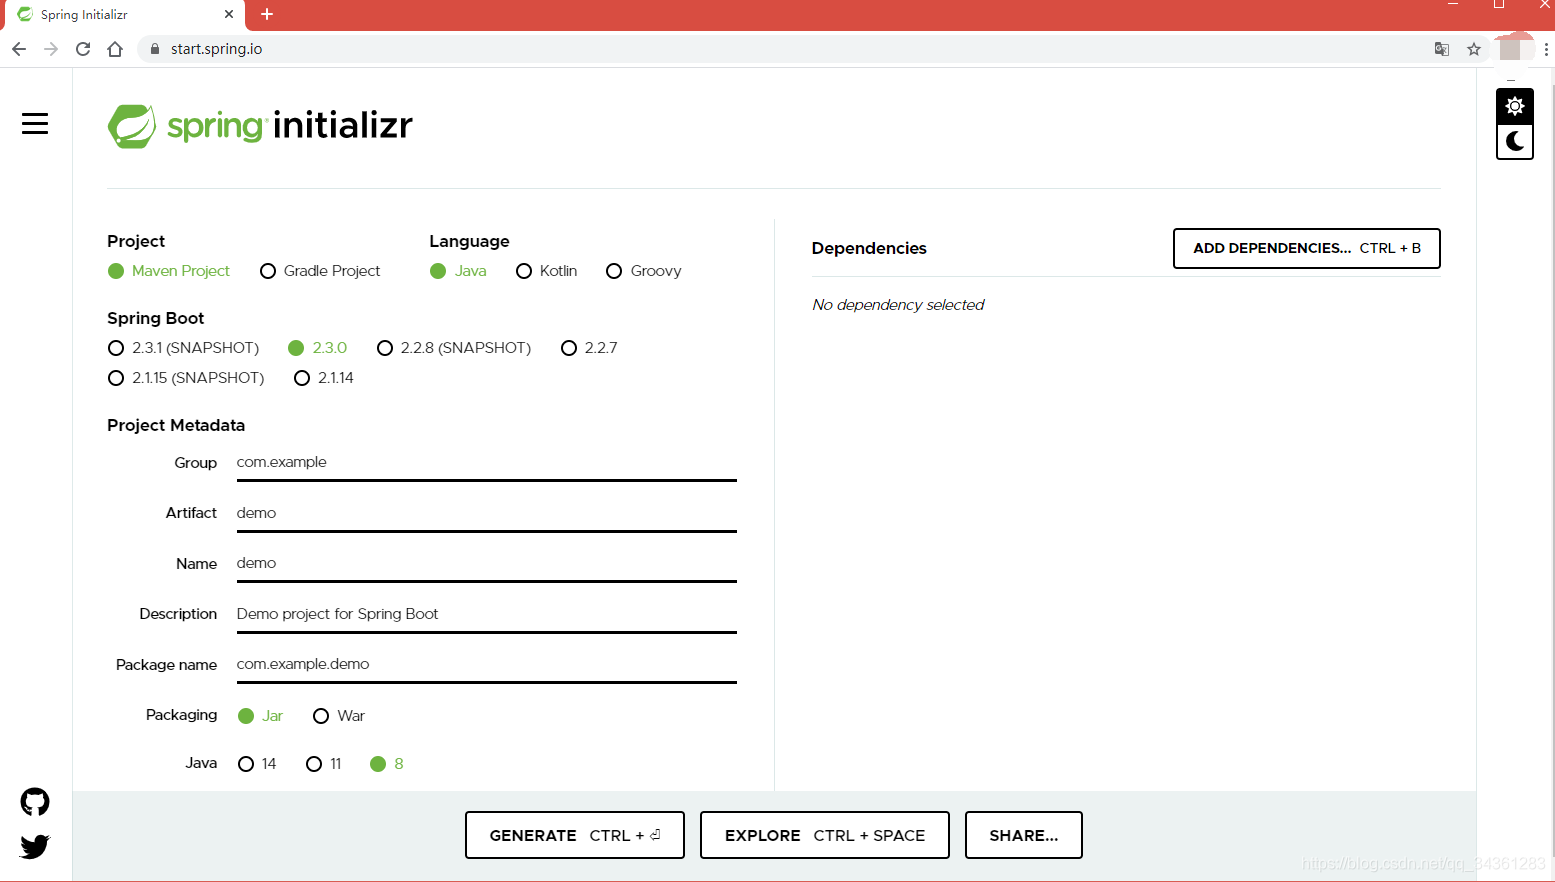1555x882 pixels.
Task: Select Java version 14
Action: pyautogui.click(x=257, y=764)
